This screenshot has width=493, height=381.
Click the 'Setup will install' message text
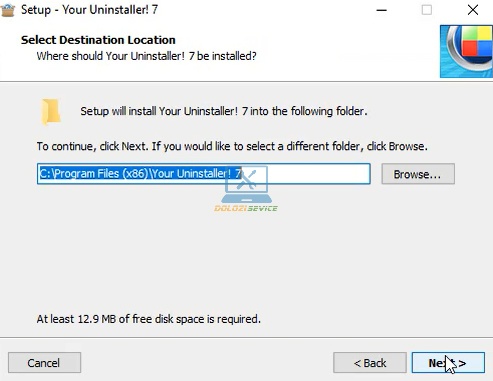224,111
